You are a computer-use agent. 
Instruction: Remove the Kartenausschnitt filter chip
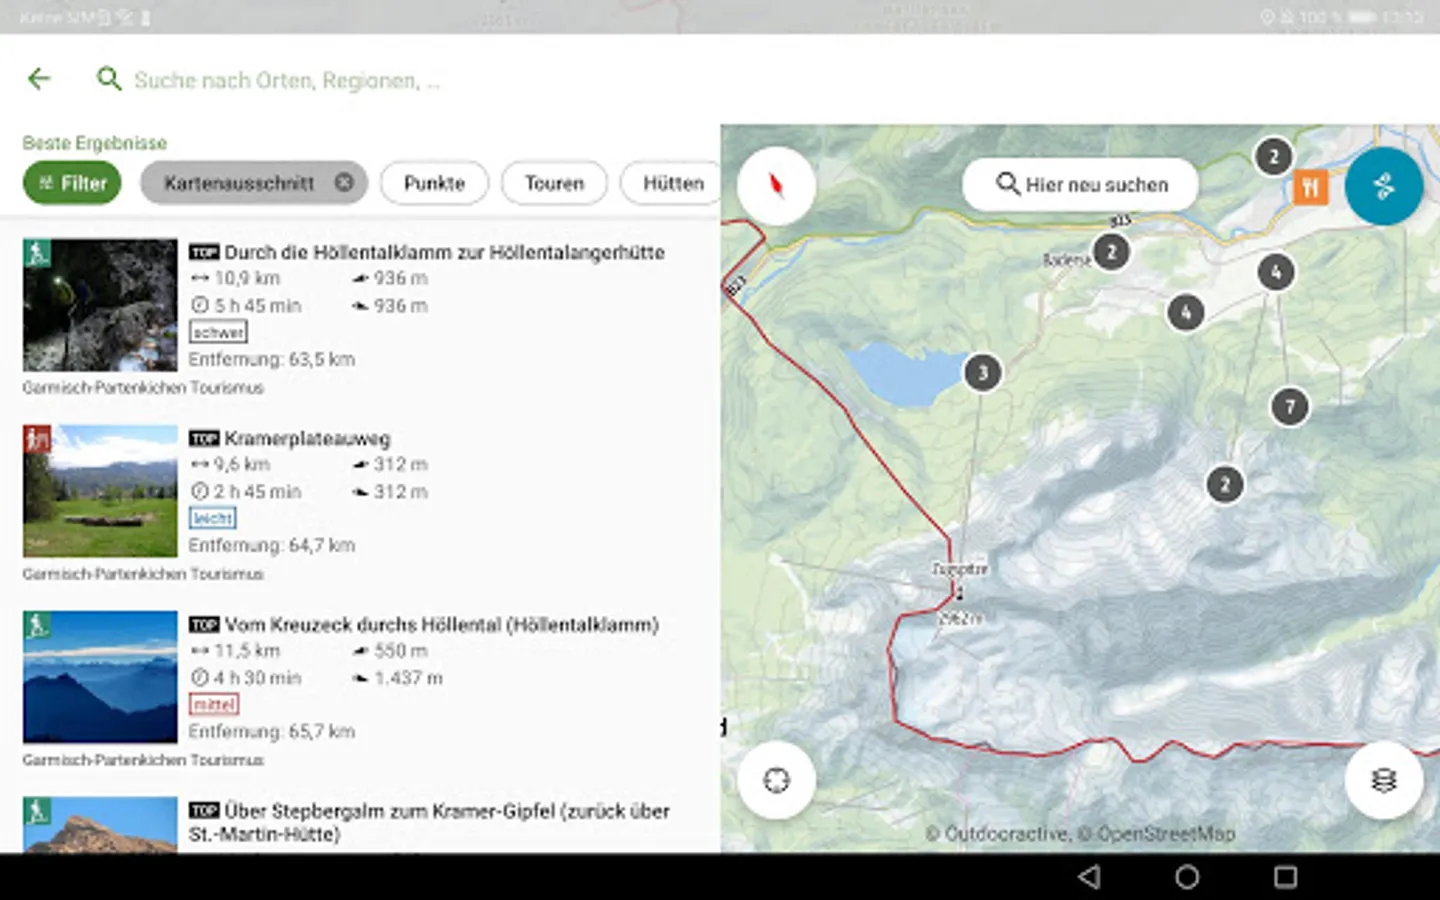(x=344, y=183)
